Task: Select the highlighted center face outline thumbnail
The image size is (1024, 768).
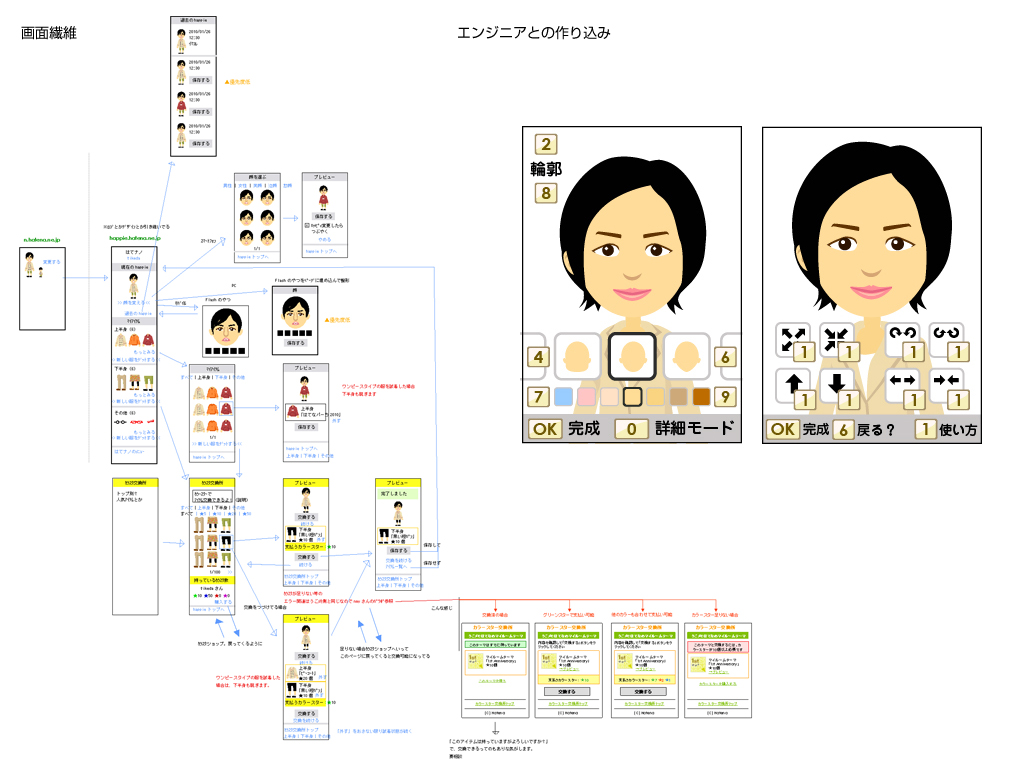Action: pyautogui.click(x=632, y=356)
